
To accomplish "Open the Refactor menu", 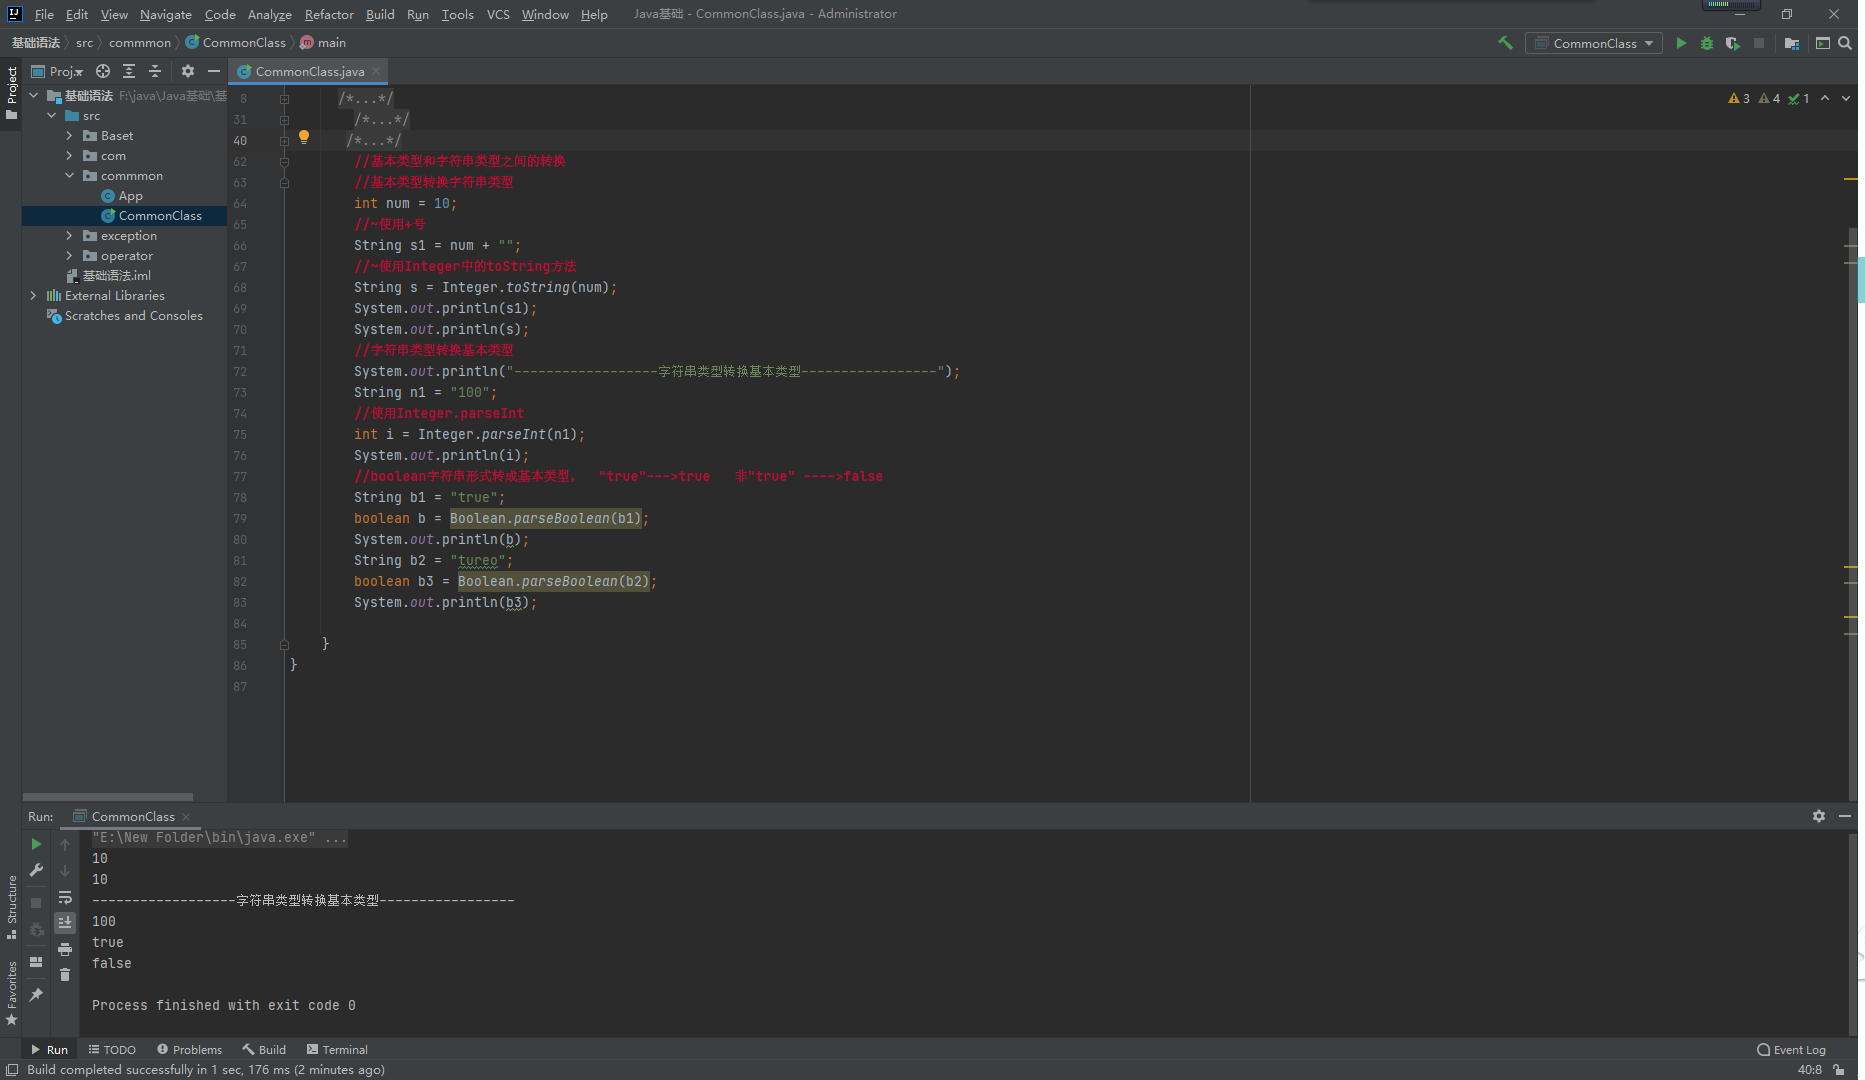I will pyautogui.click(x=329, y=14).
